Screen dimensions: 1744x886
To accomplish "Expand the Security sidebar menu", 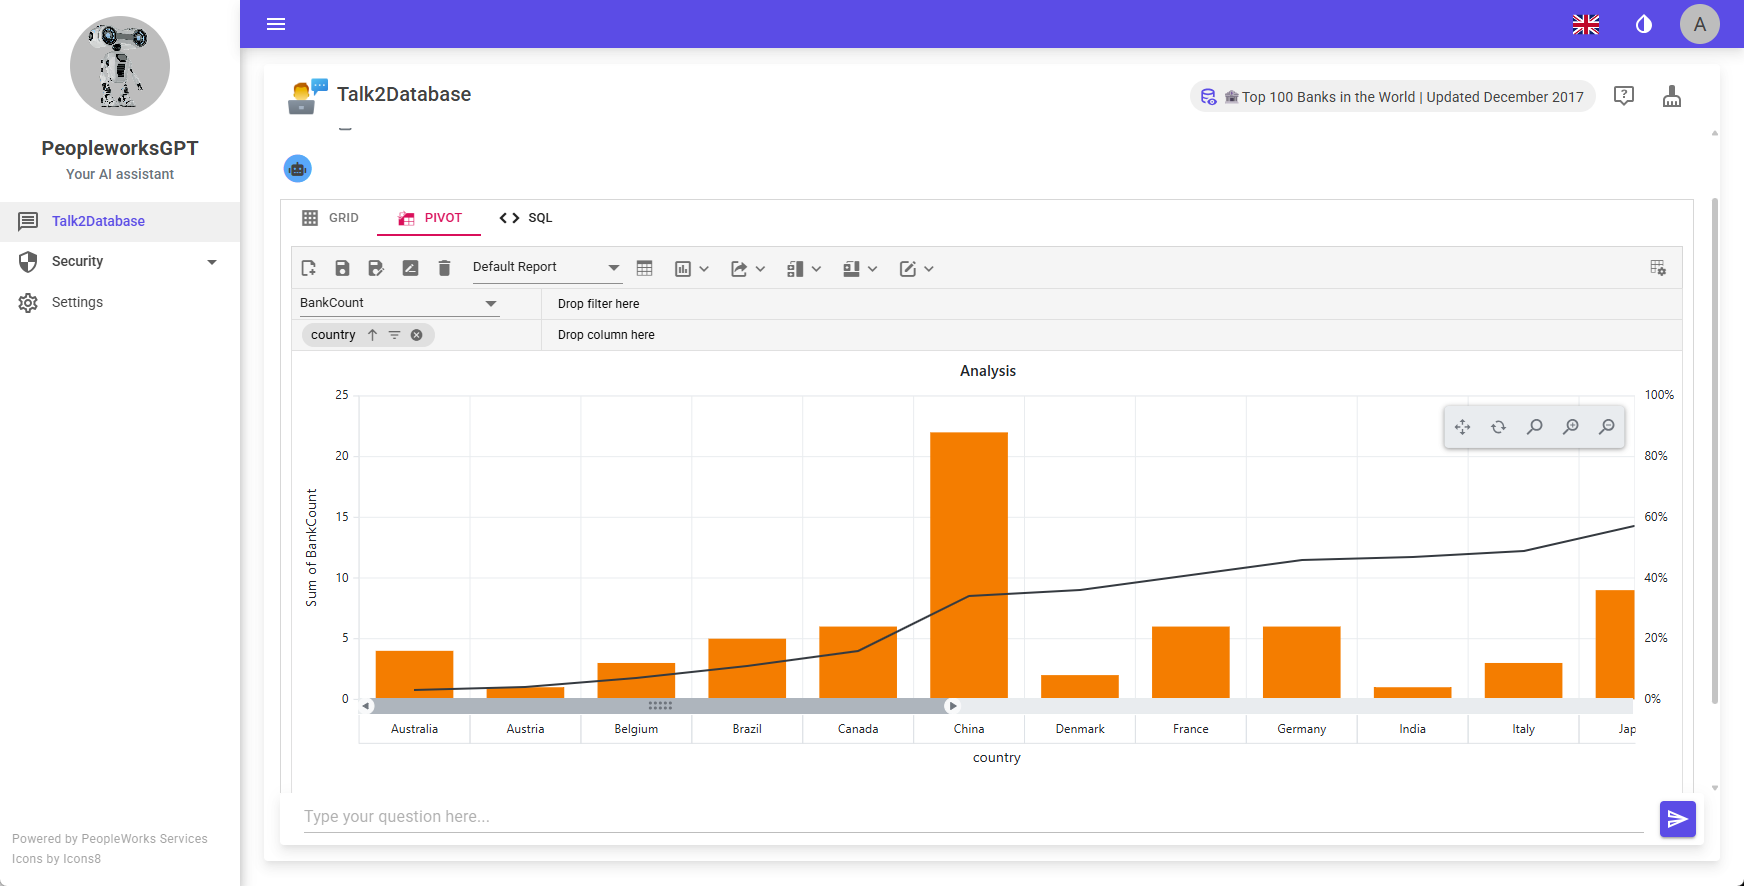I will pyautogui.click(x=120, y=262).
